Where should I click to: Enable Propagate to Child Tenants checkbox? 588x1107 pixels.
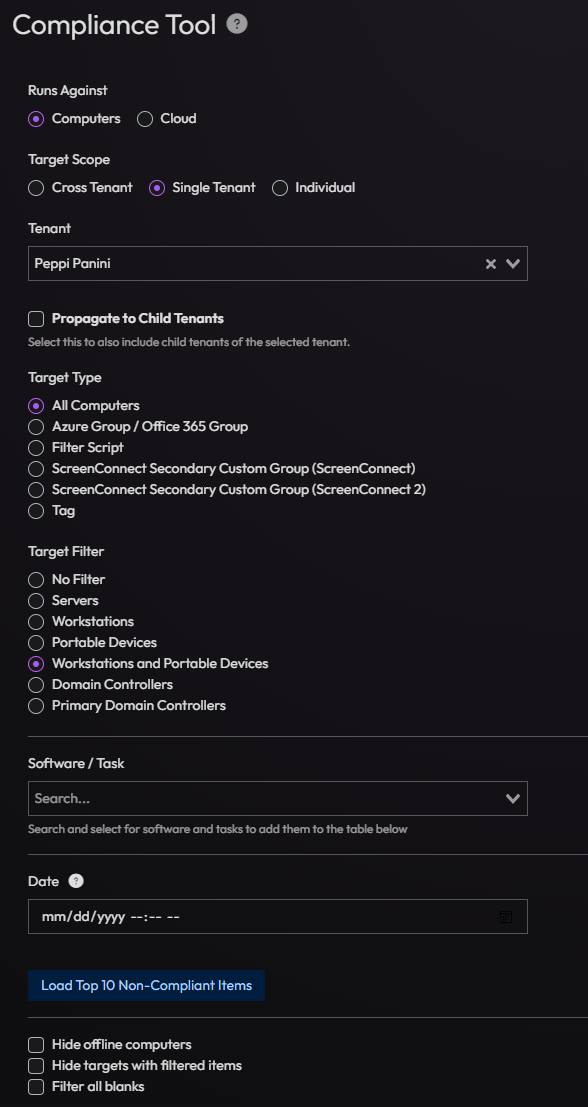coord(36,319)
